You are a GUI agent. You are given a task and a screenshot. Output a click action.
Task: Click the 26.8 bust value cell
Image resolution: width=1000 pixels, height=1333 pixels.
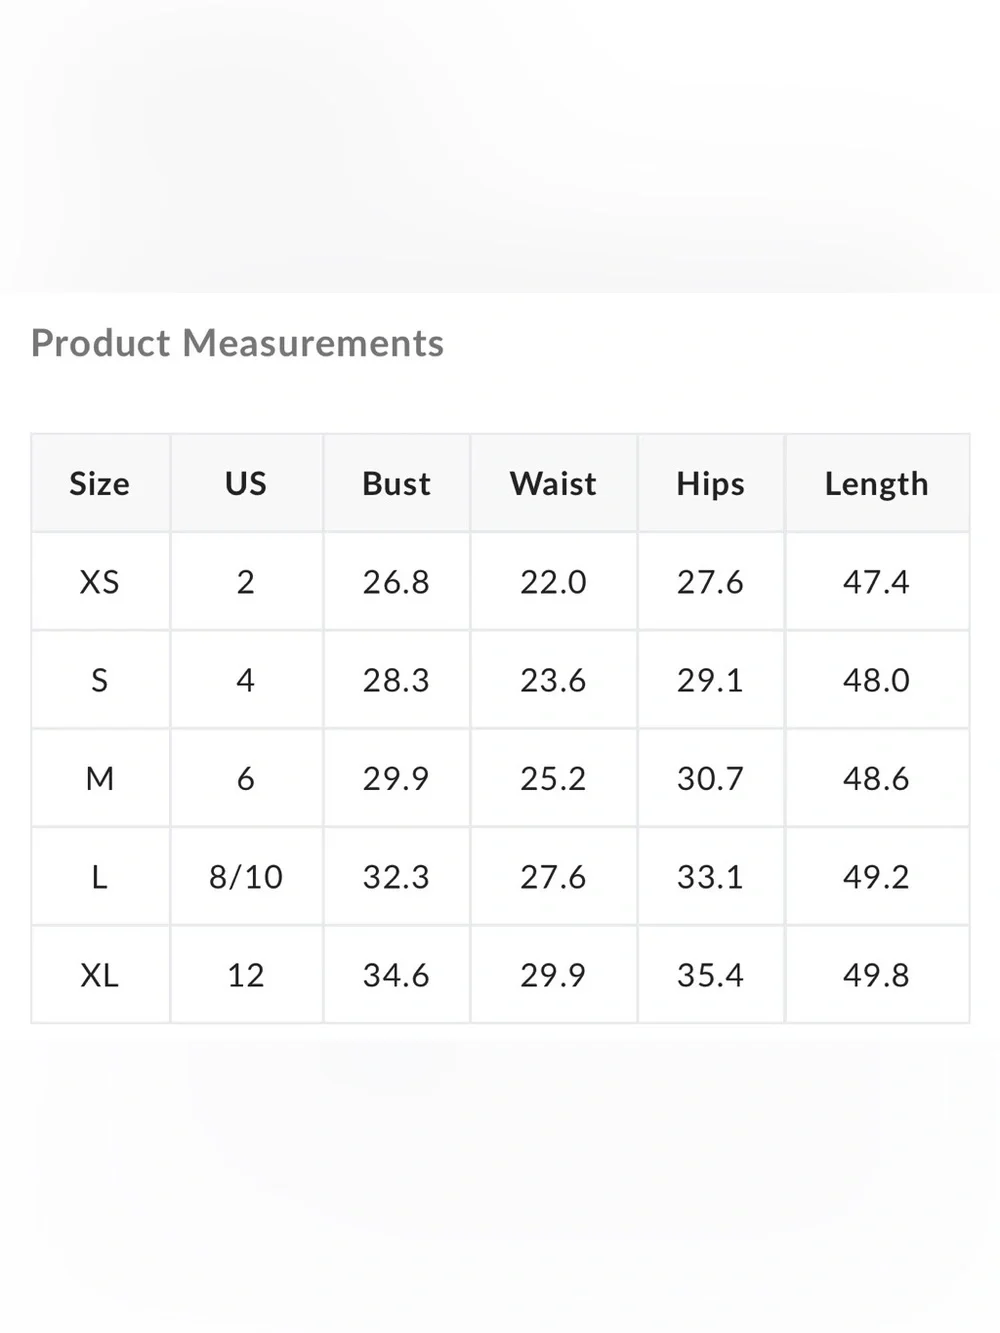[397, 581]
